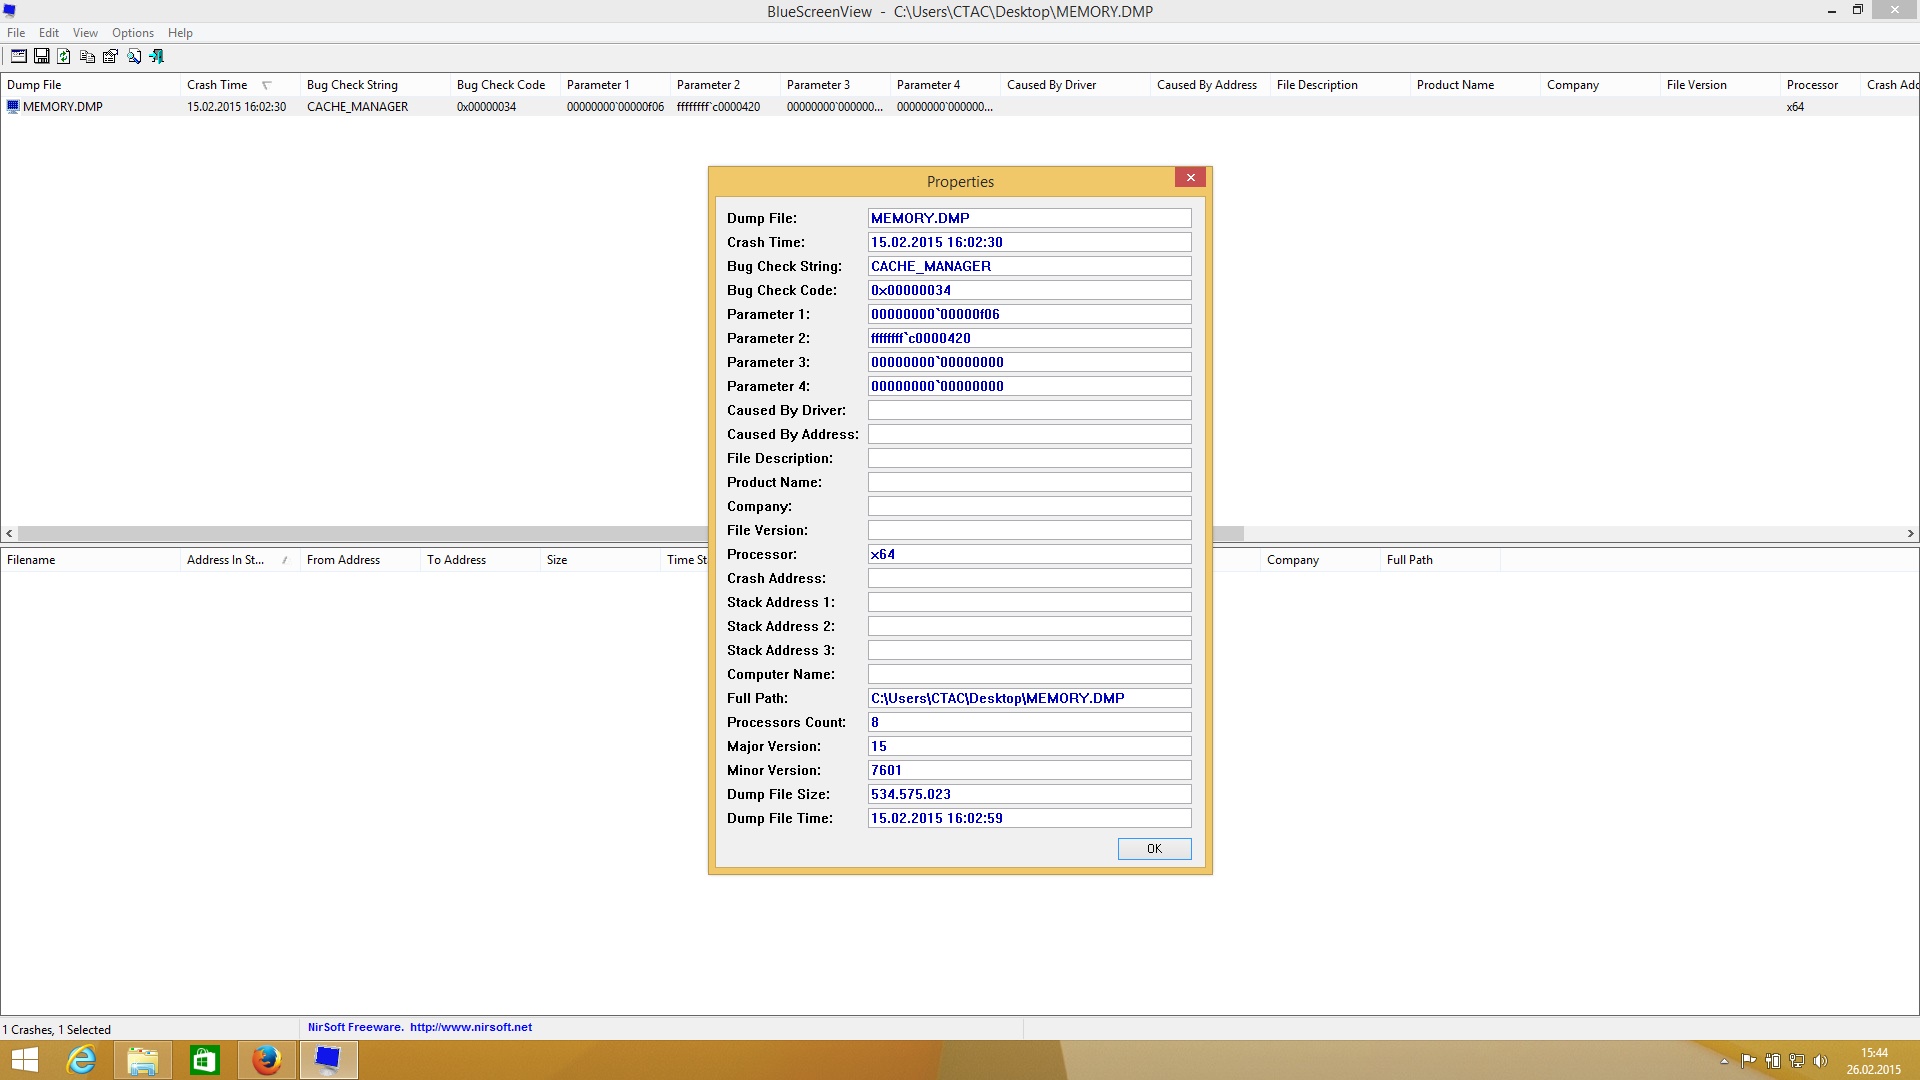Click the Save Selected Items floppy icon

tap(42, 57)
